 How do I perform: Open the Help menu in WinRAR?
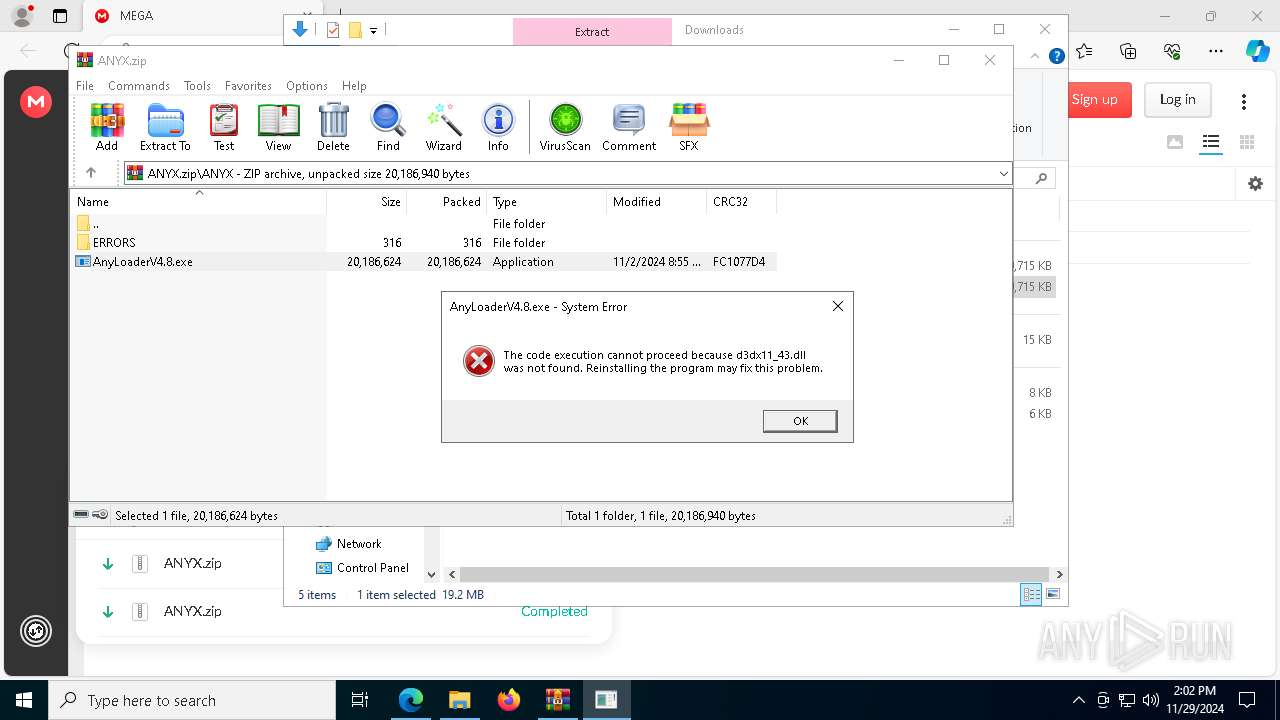[354, 86]
